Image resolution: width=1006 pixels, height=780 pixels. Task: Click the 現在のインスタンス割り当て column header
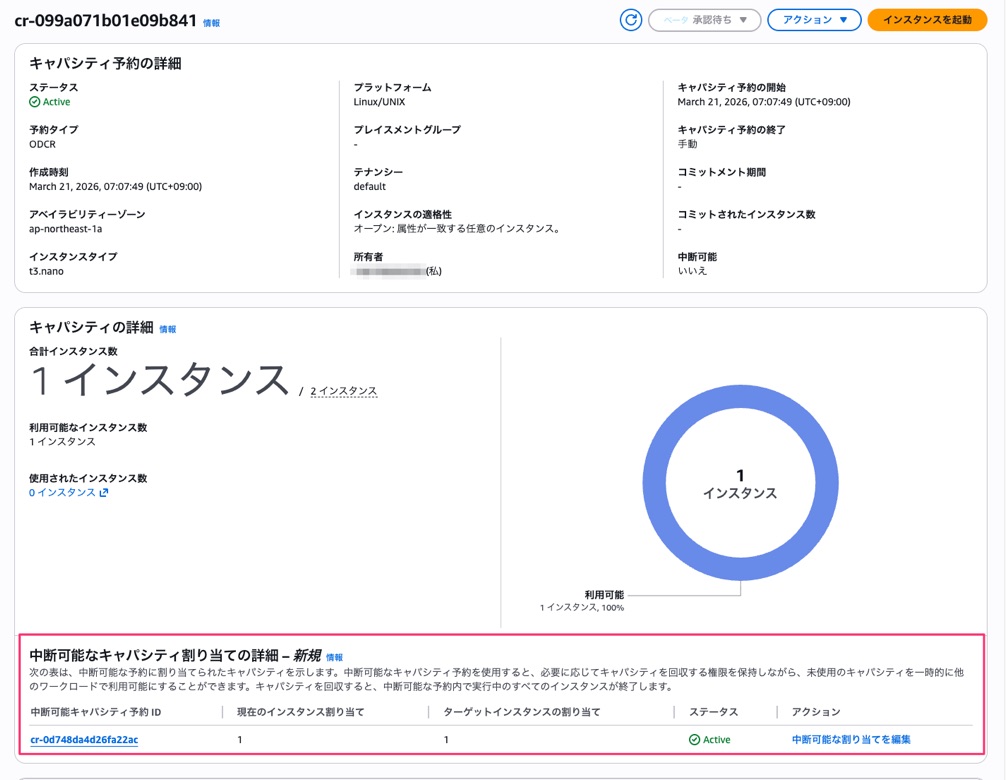pos(300,712)
